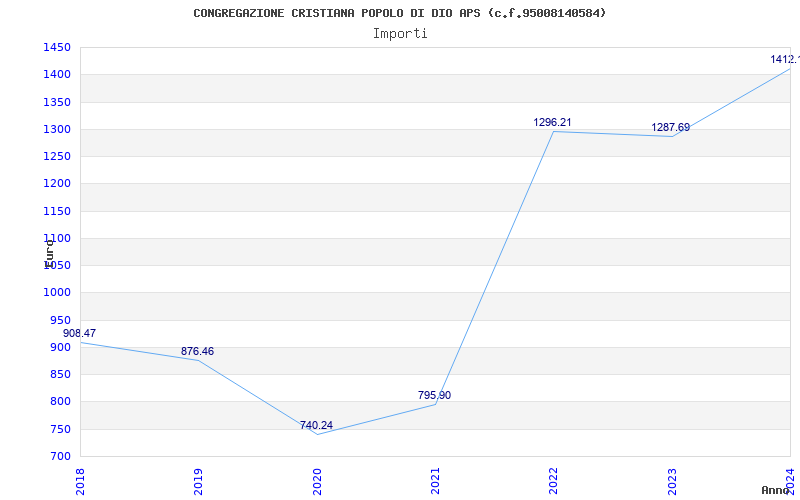Click data label 908.47
Viewport: 800px width, 500px height.
(x=80, y=333)
